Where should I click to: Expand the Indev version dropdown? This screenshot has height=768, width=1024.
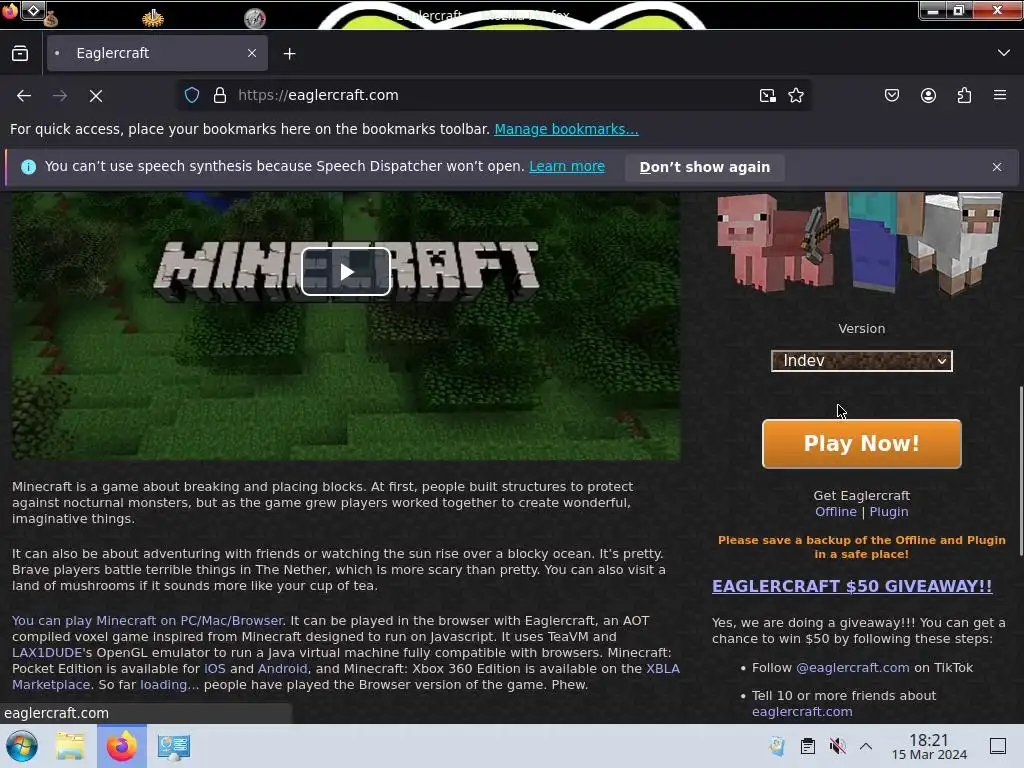(x=861, y=360)
